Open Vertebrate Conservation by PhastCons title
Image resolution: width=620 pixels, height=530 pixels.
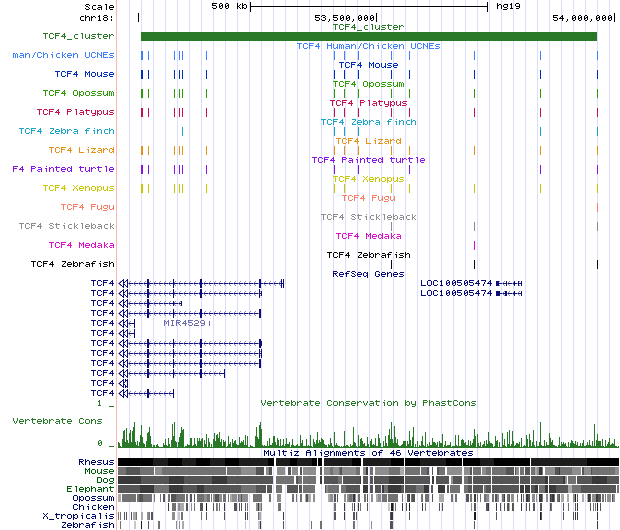pyautogui.click(x=368, y=403)
